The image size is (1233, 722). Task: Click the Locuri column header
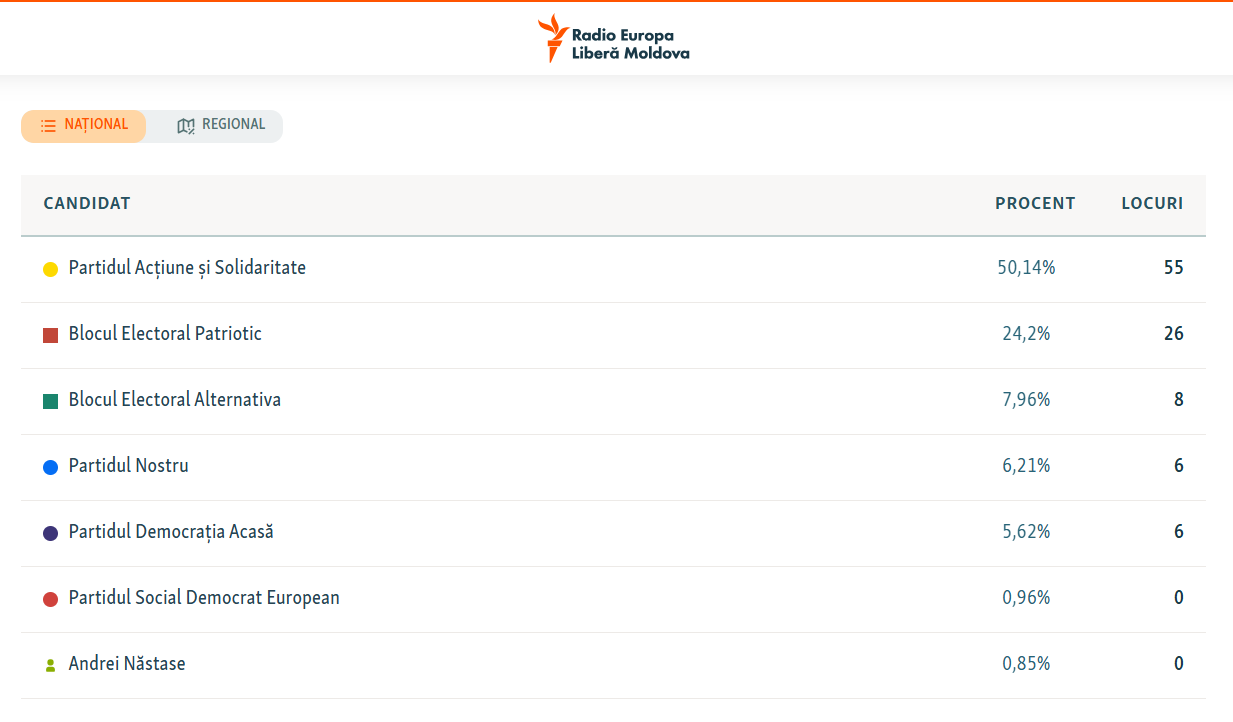[1152, 203]
